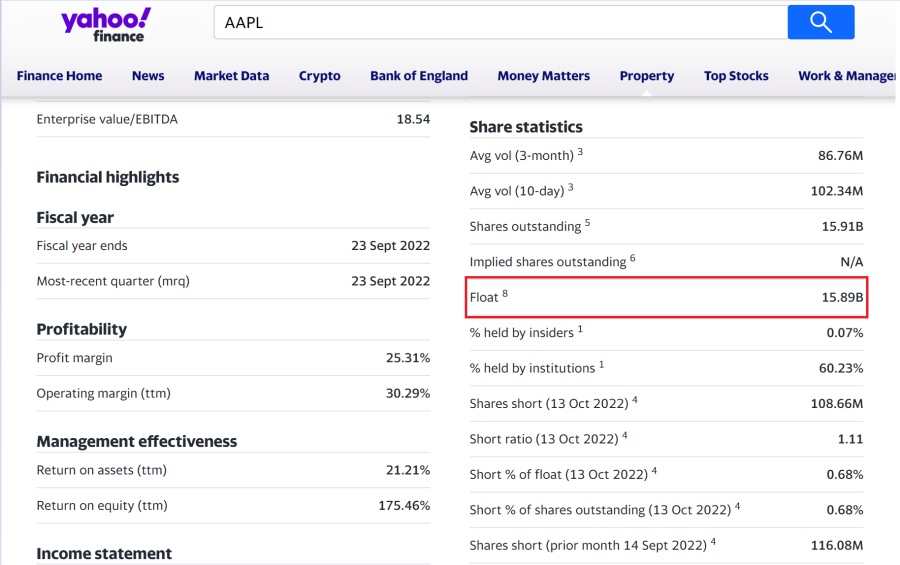Click the 108.66M shares short value
The image size is (900, 565).
pos(837,404)
